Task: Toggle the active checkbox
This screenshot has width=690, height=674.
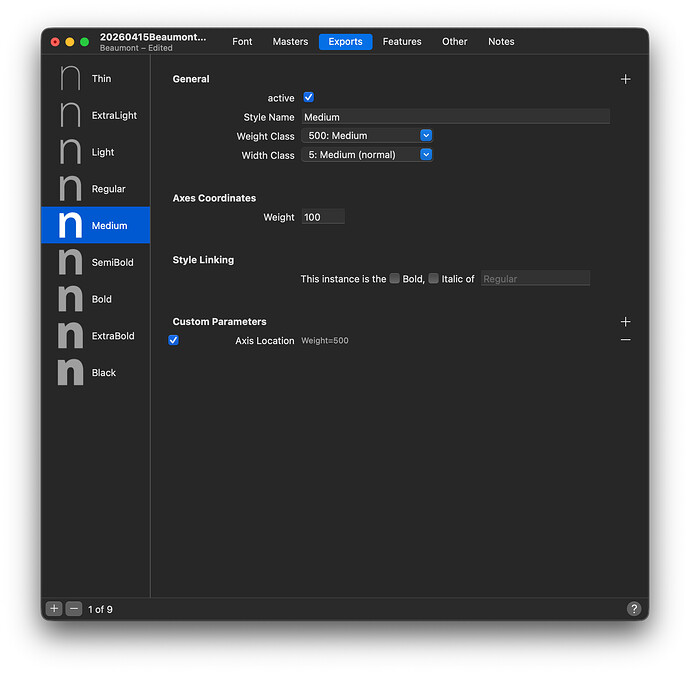Action: pyautogui.click(x=308, y=98)
